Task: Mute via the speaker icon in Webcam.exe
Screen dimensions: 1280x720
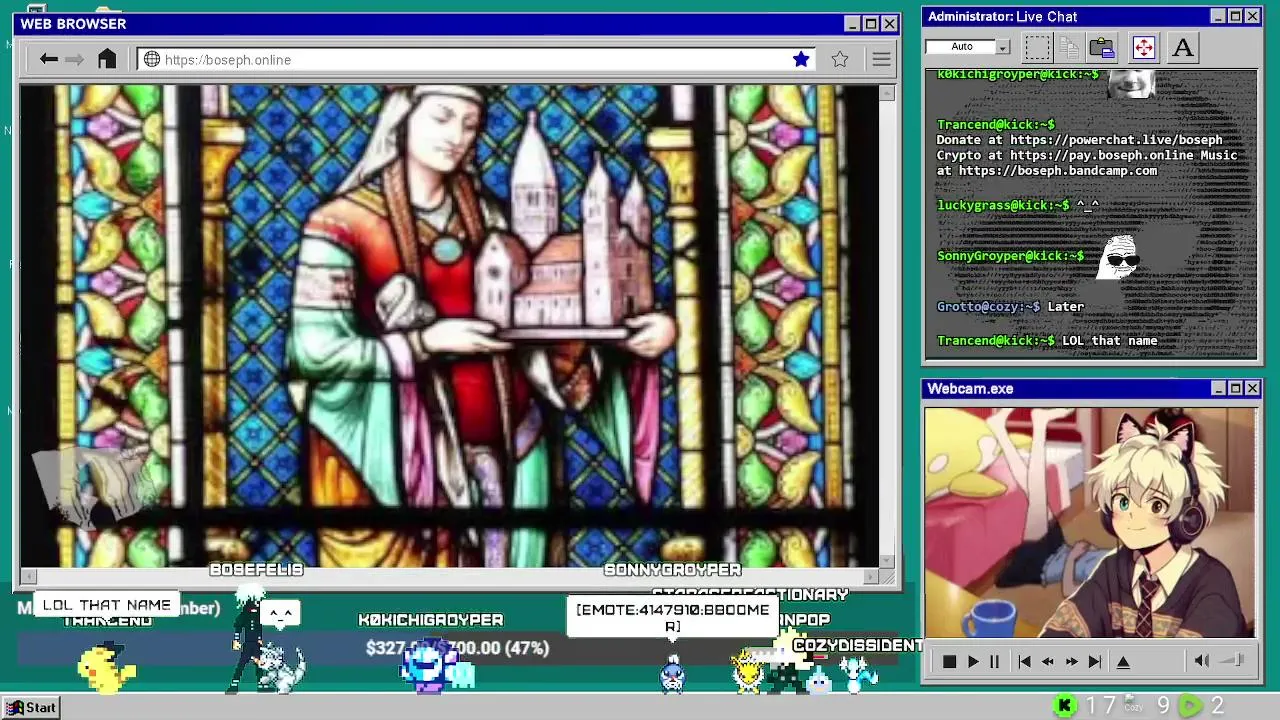Action: pos(1202,660)
